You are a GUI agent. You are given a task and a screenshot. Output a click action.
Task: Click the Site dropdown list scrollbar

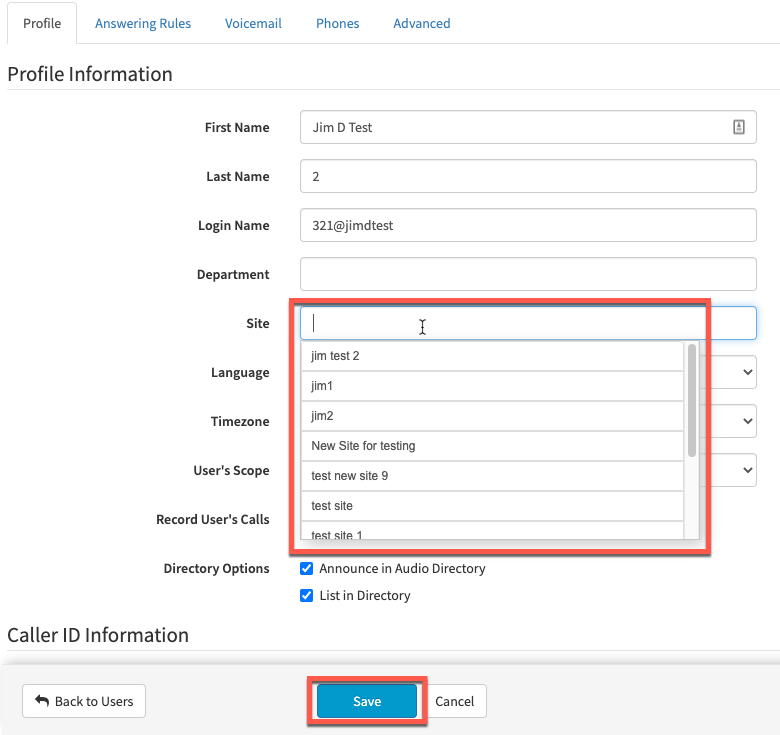click(x=691, y=400)
